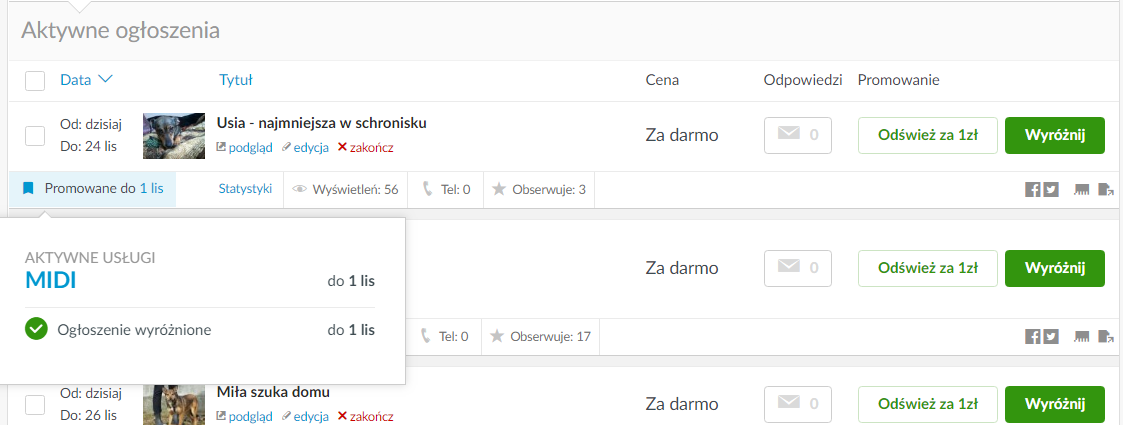Viewport: 1123px width, 425px height.
Task: Click the Facebook icon in second listing row
Action: (1033, 337)
